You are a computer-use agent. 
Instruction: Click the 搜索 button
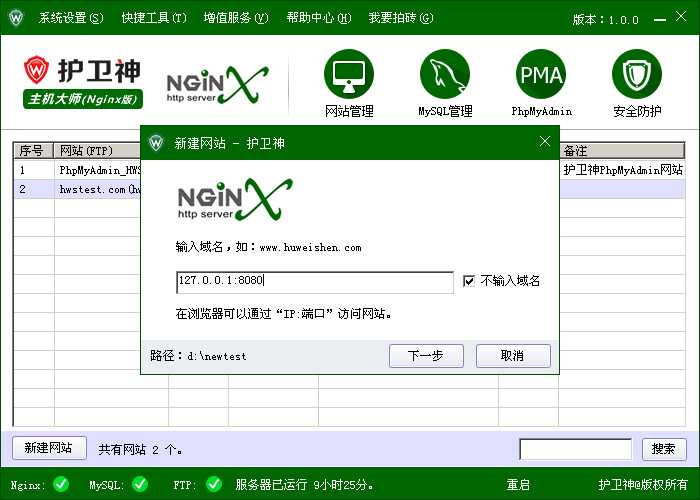click(x=664, y=449)
